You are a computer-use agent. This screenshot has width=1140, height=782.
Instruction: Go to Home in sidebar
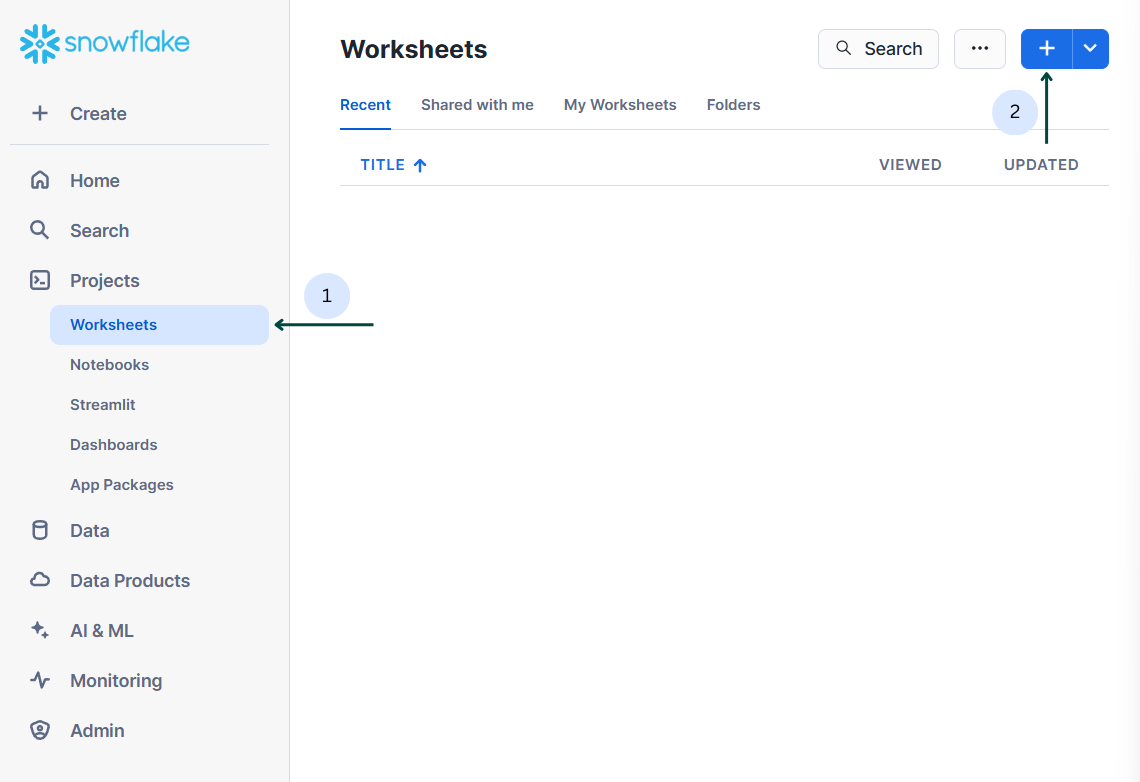95,180
